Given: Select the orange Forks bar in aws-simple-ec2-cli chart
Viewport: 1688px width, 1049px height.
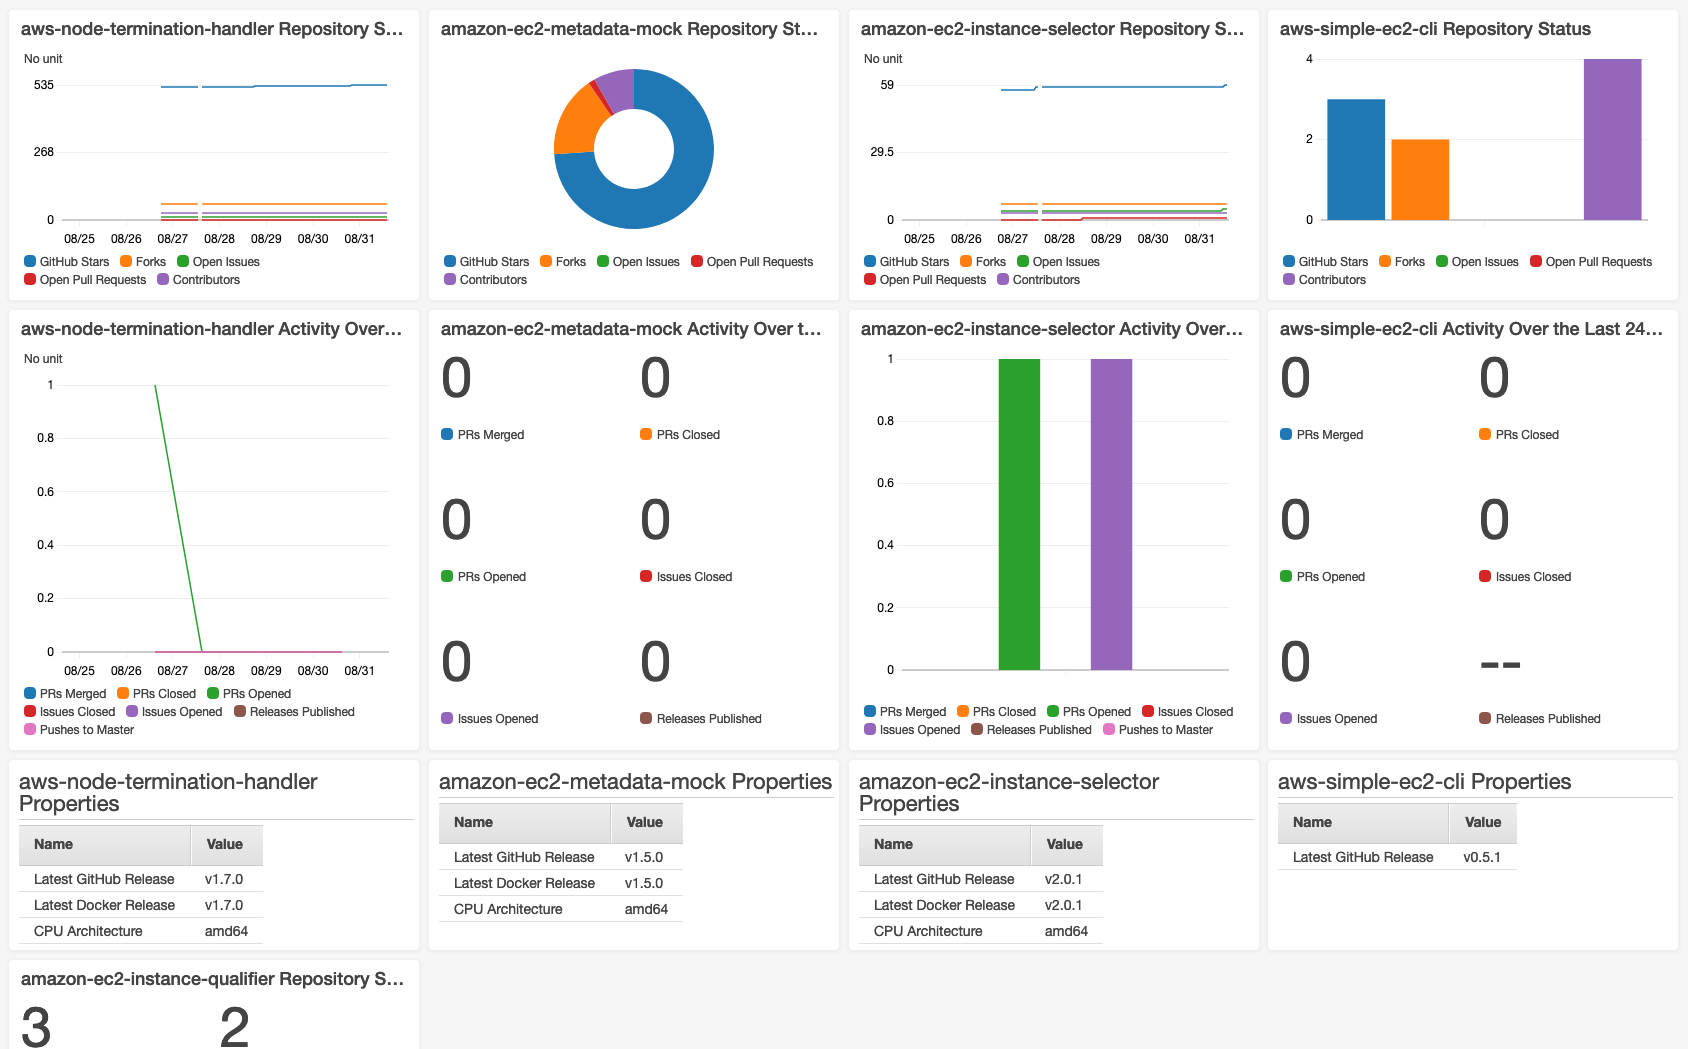Looking at the screenshot, I should (x=1420, y=180).
